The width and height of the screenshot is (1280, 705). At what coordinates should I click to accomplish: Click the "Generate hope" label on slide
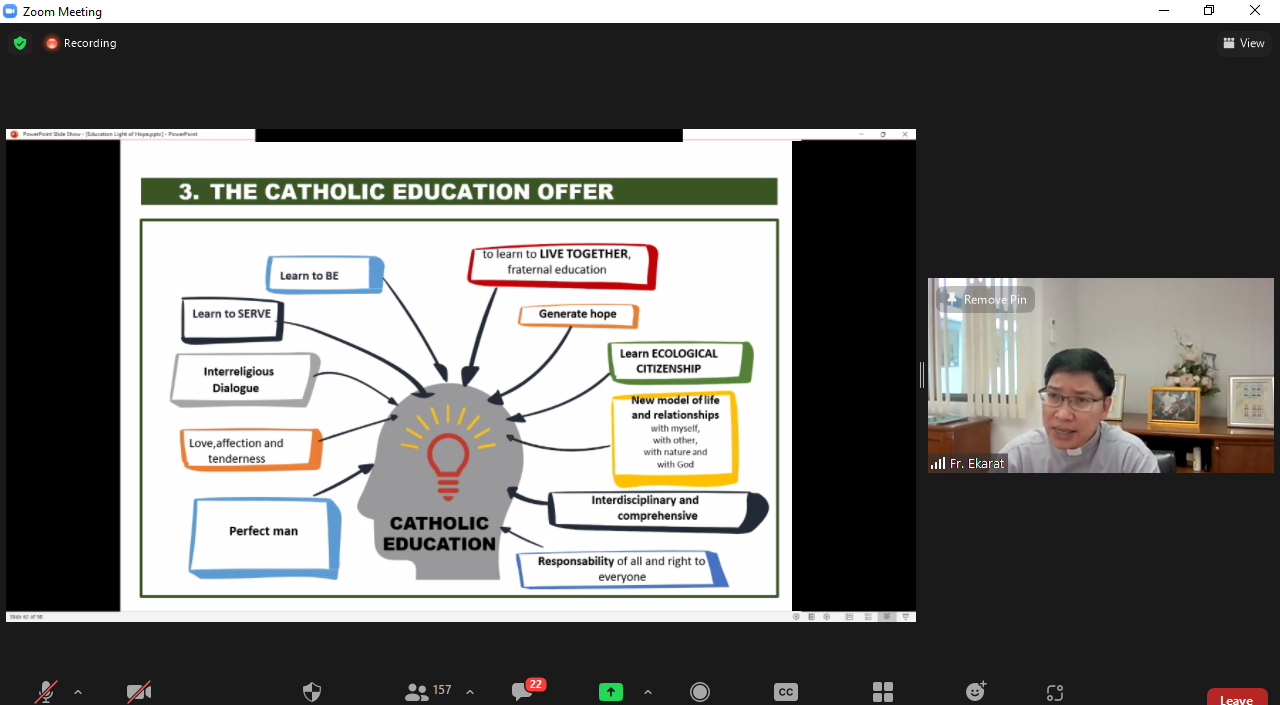tap(578, 315)
